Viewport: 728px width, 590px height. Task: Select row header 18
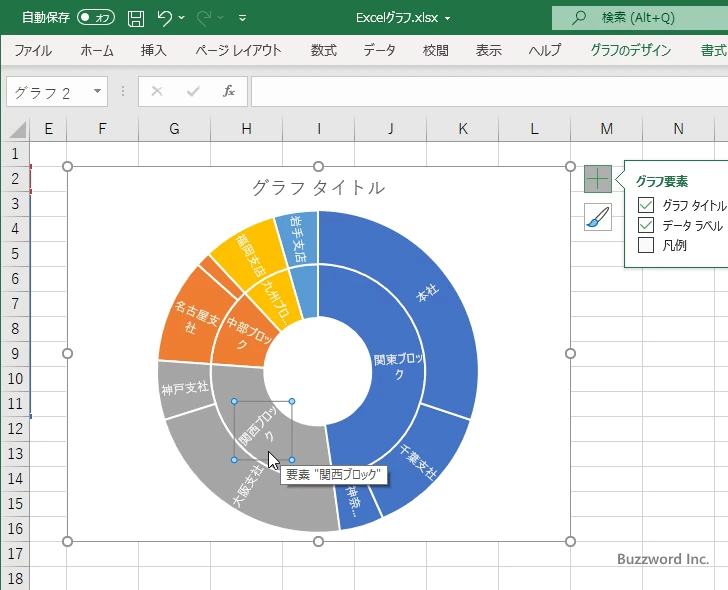(15, 578)
